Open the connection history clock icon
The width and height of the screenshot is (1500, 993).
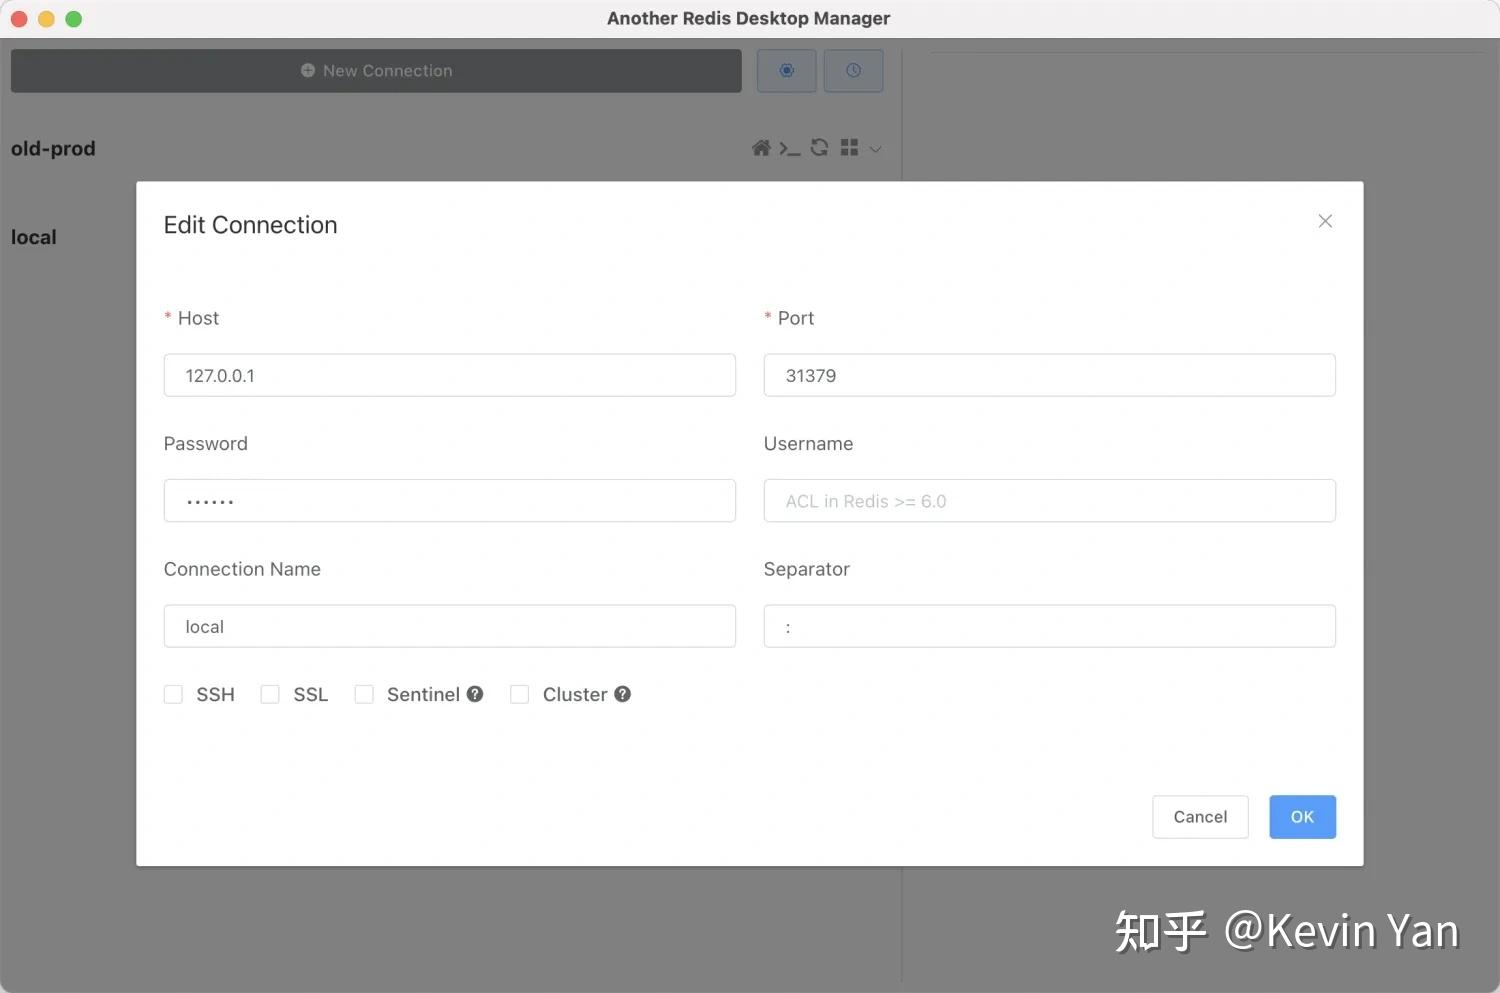(x=853, y=70)
